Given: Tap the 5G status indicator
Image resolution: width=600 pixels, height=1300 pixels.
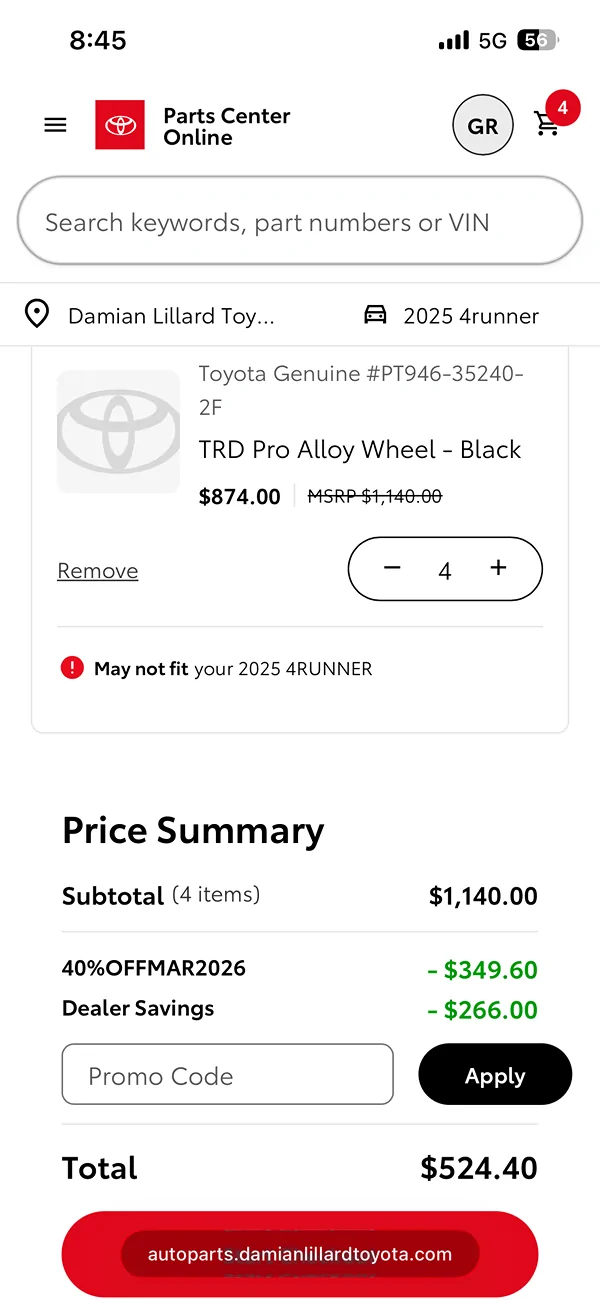Looking at the screenshot, I should (x=490, y=40).
